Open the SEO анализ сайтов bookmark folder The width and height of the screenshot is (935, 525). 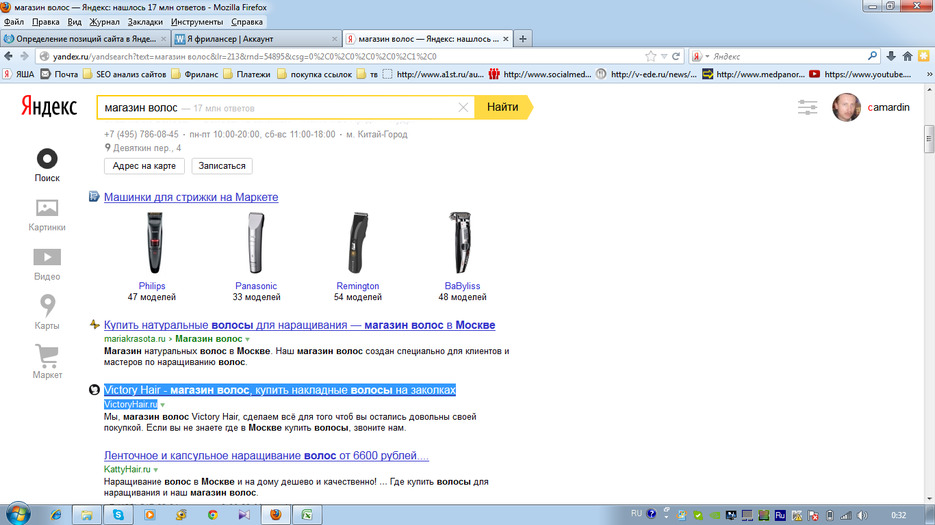pyautogui.click(x=125, y=74)
